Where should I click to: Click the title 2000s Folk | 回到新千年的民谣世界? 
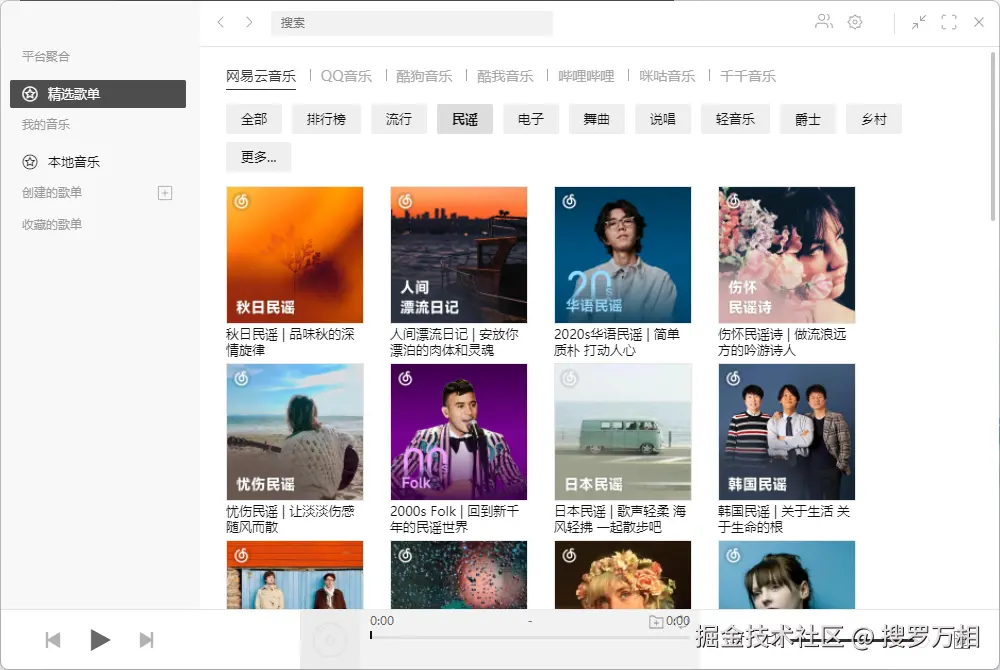click(454, 520)
